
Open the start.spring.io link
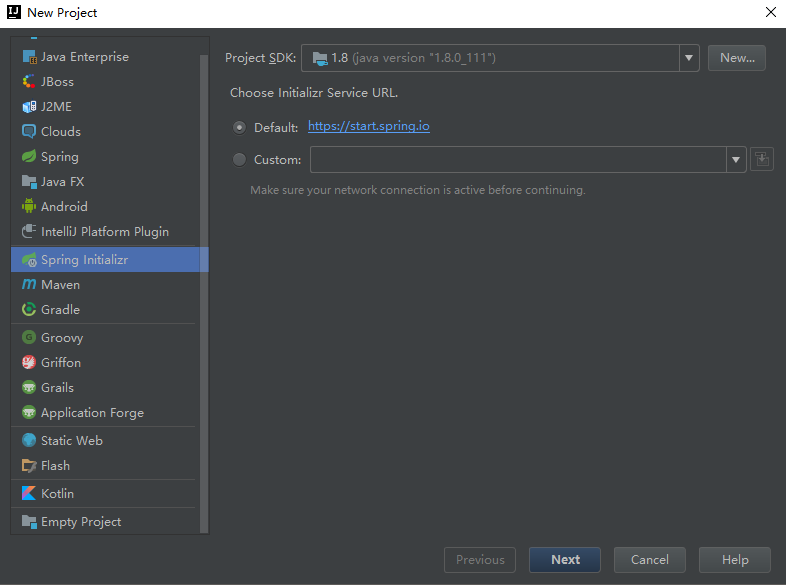369,127
